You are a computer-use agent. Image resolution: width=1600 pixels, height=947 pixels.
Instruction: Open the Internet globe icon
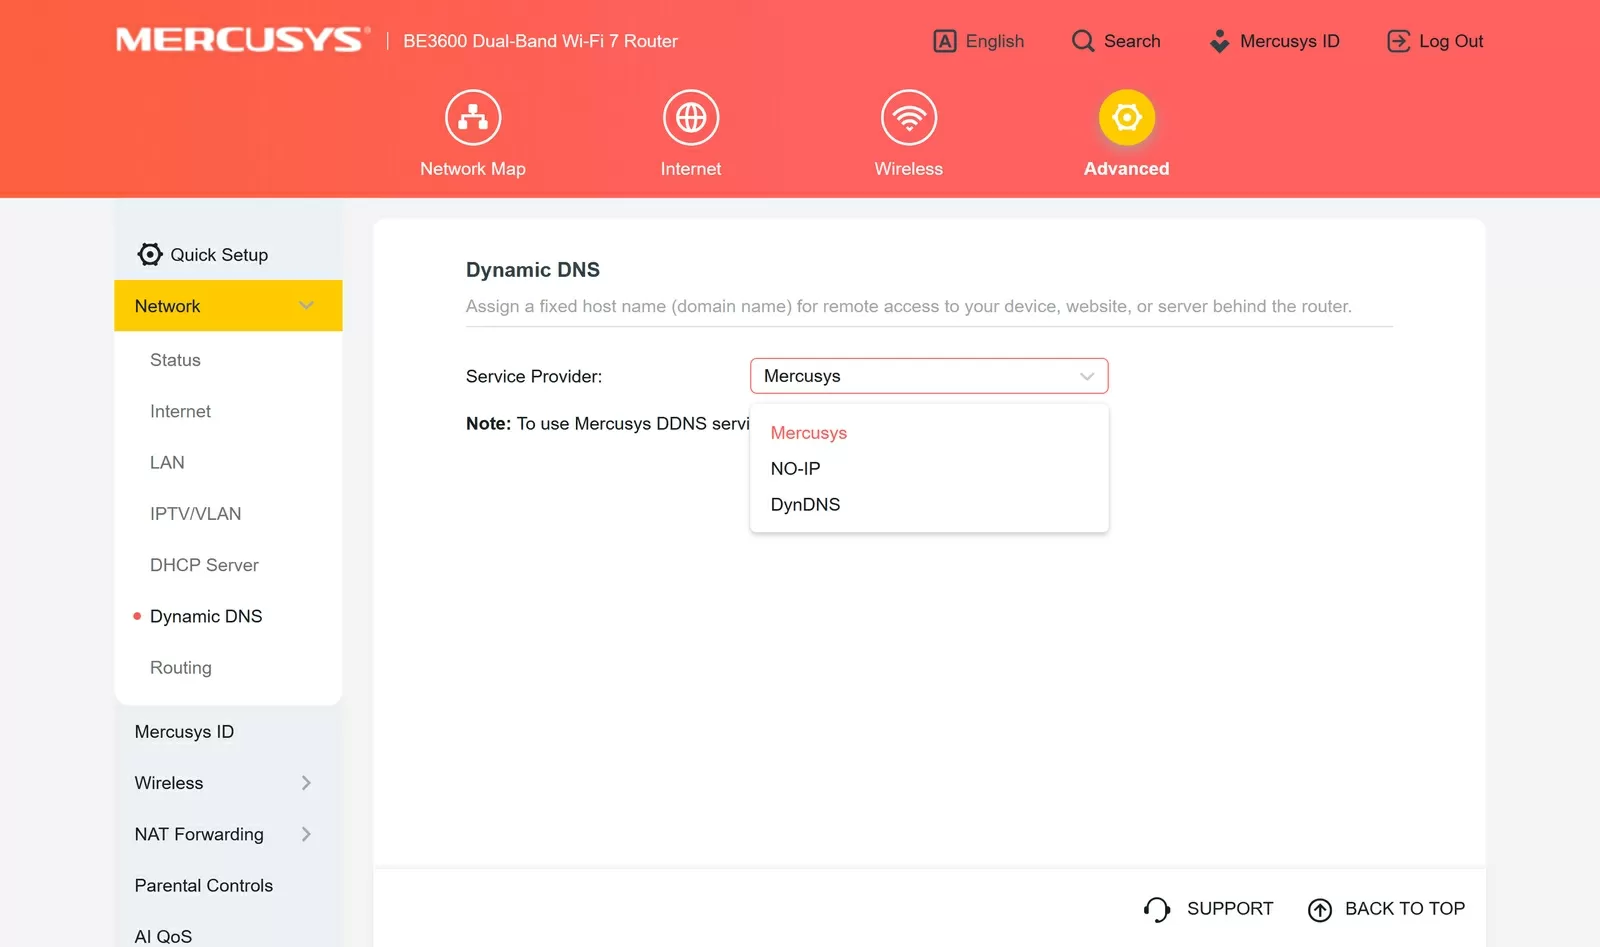[691, 118]
